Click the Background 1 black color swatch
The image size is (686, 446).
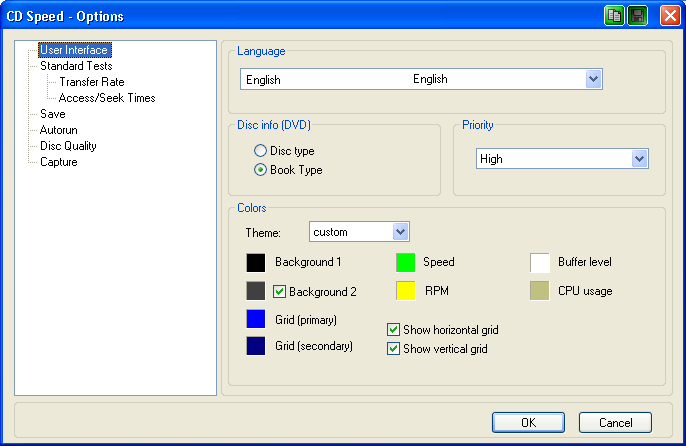(256, 262)
